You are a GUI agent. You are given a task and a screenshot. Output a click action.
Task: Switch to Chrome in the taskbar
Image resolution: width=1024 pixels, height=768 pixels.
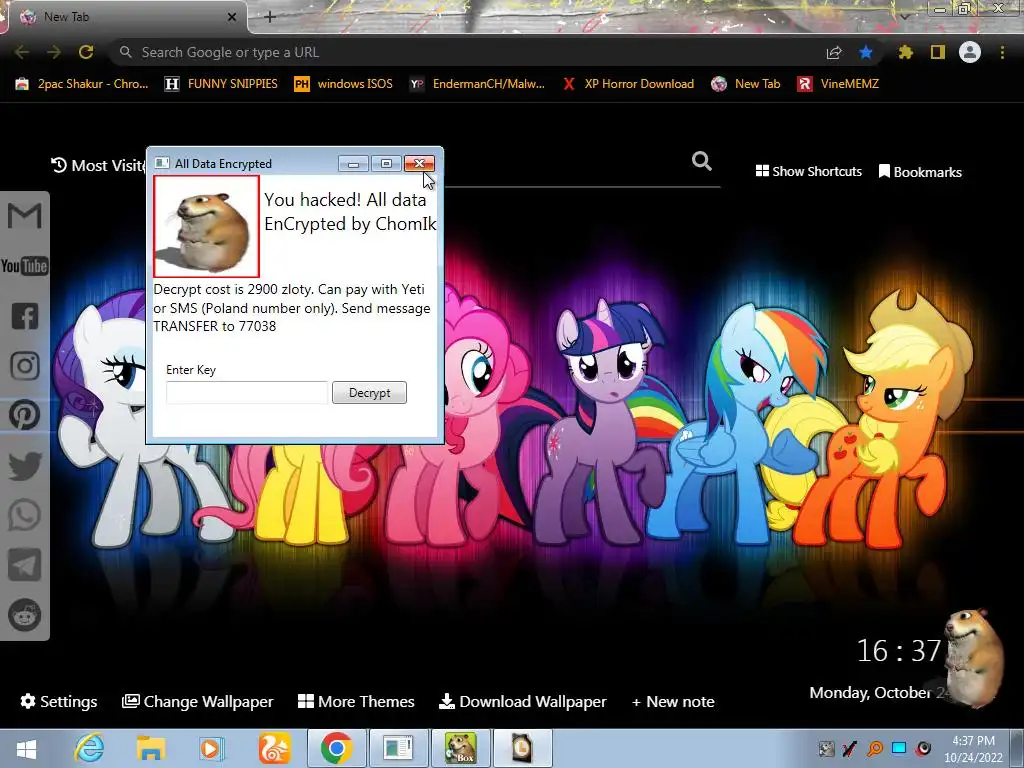336,748
